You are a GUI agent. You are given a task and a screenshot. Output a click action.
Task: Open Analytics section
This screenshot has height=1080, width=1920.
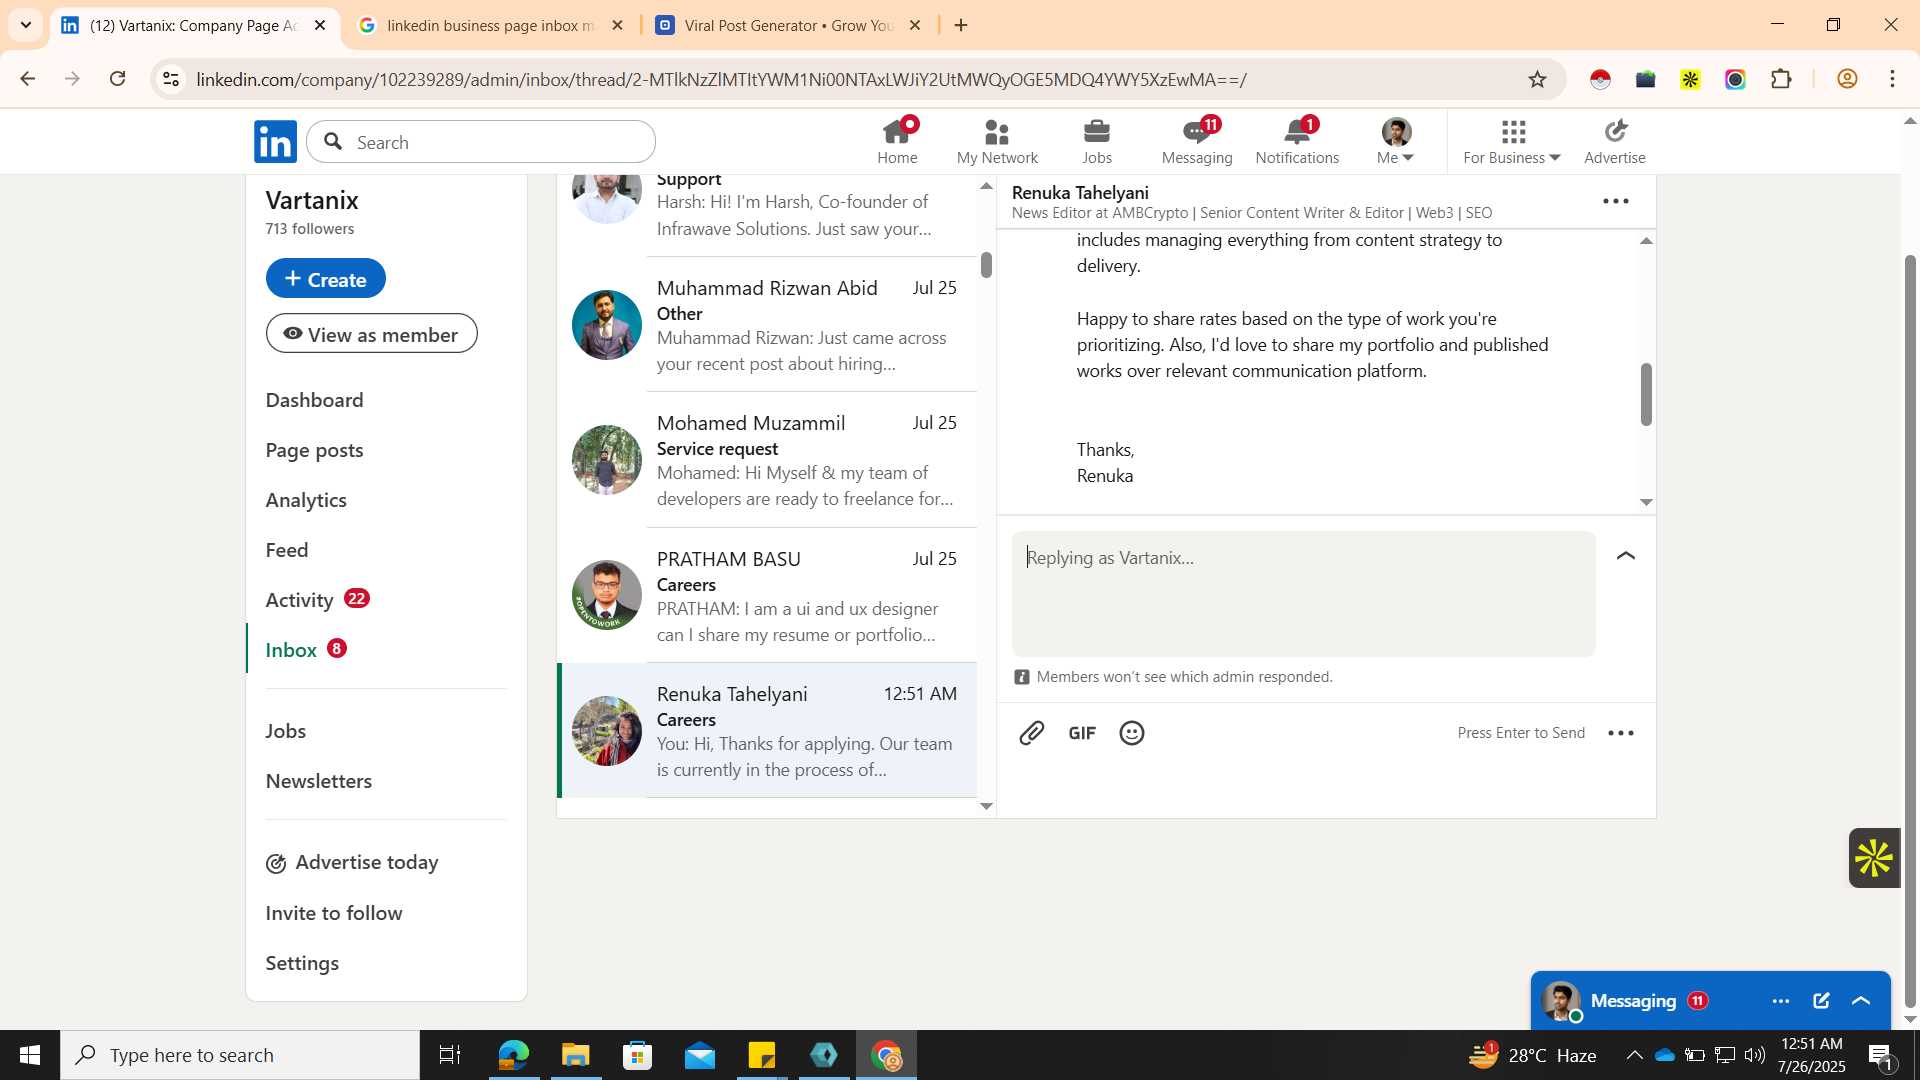pos(306,500)
